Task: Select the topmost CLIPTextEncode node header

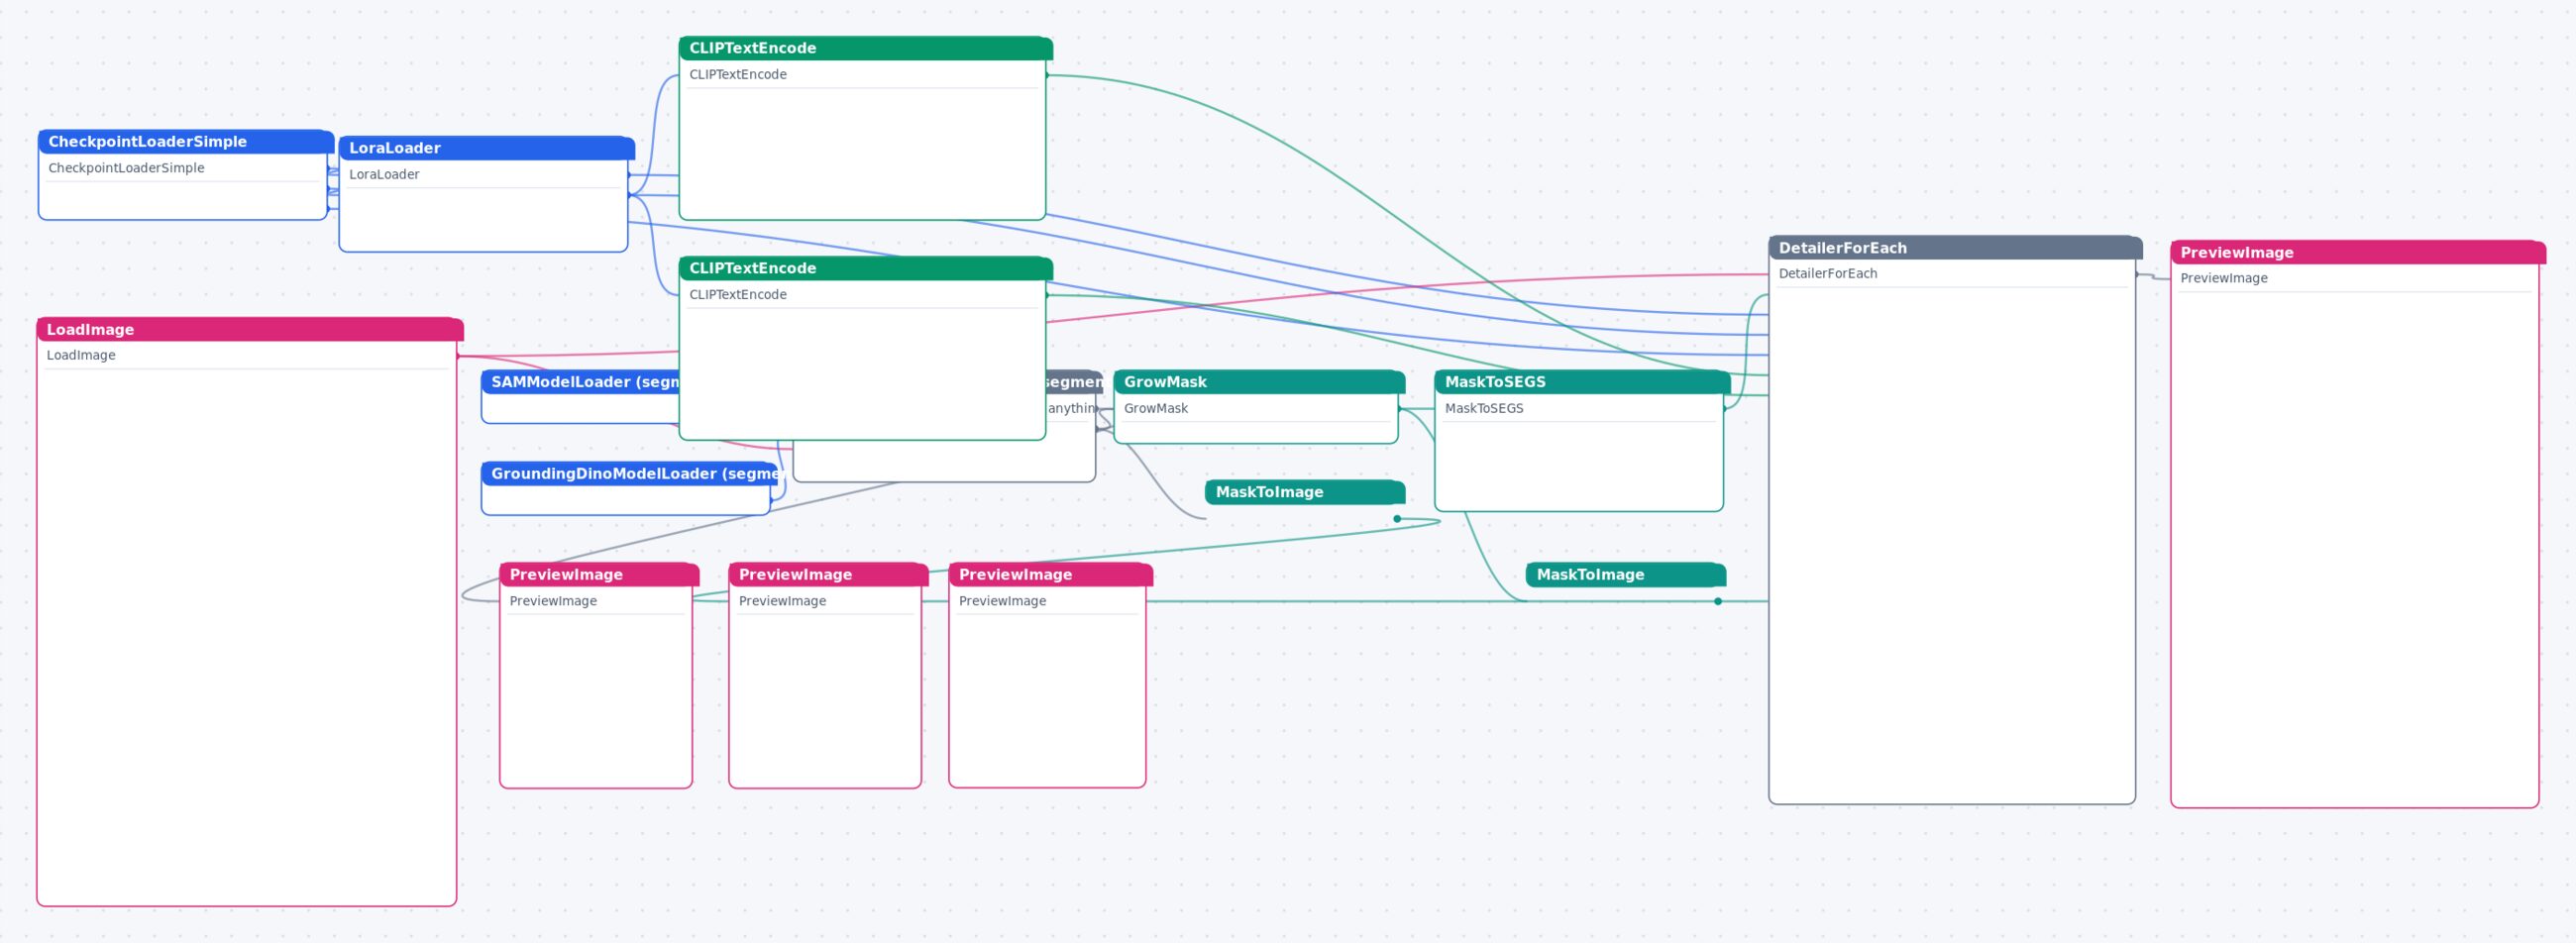Action: click(865, 48)
